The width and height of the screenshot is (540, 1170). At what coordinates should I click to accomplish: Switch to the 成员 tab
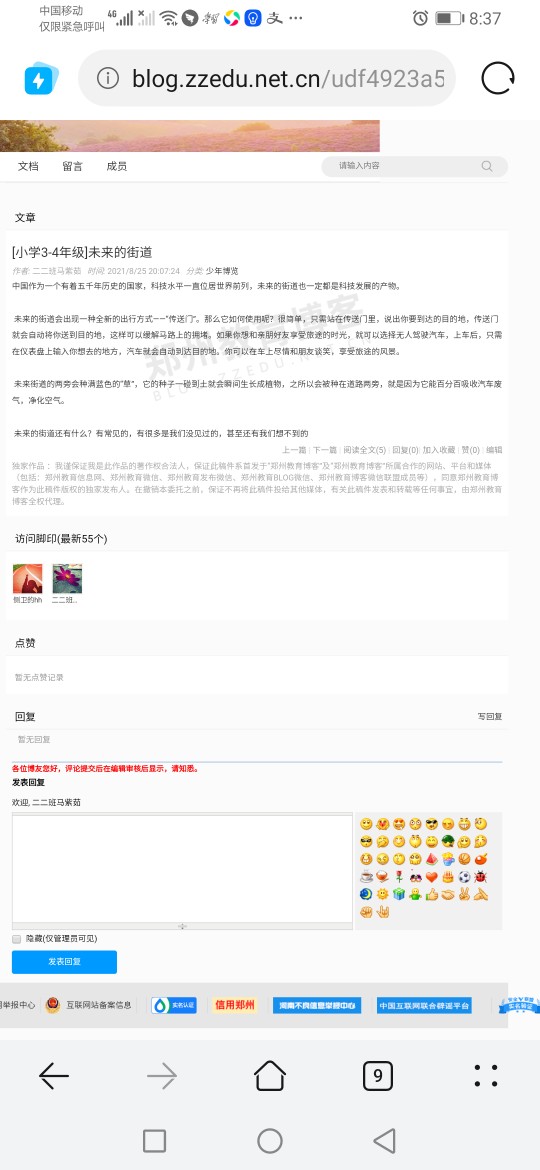click(116, 166)
